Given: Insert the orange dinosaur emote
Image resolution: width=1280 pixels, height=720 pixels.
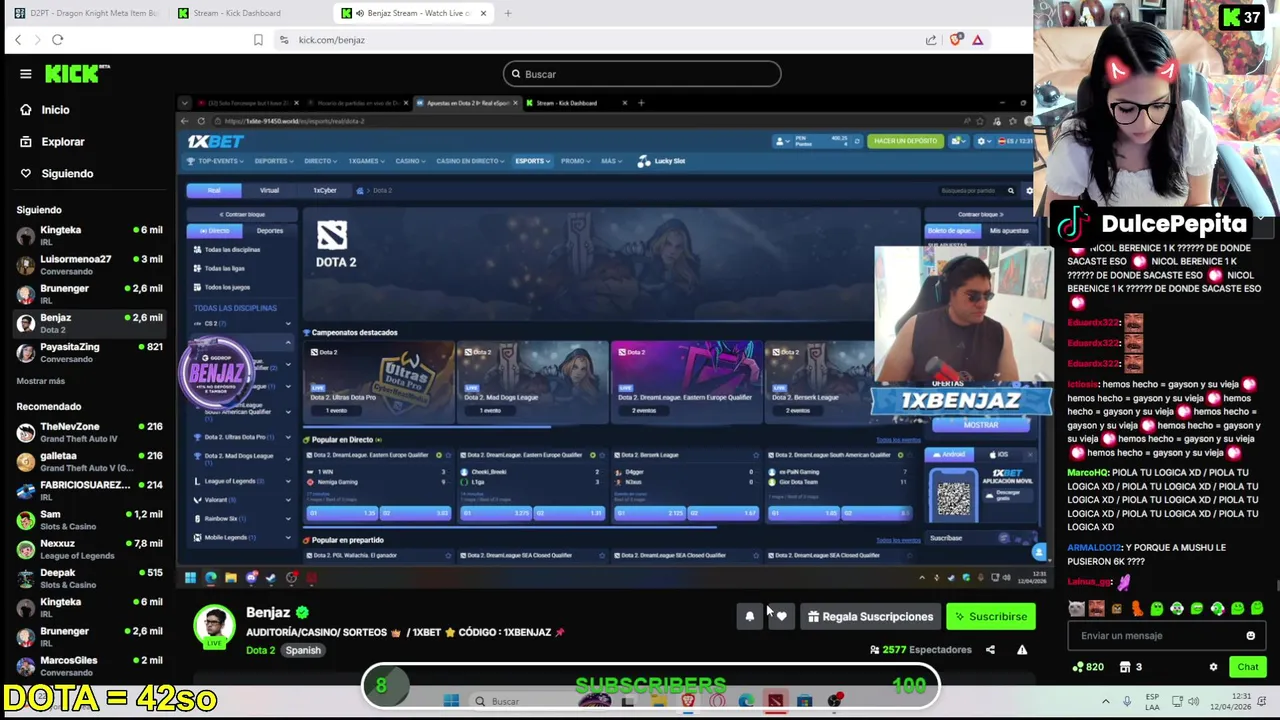Looking at the screenshot, I should point(1137,608).
